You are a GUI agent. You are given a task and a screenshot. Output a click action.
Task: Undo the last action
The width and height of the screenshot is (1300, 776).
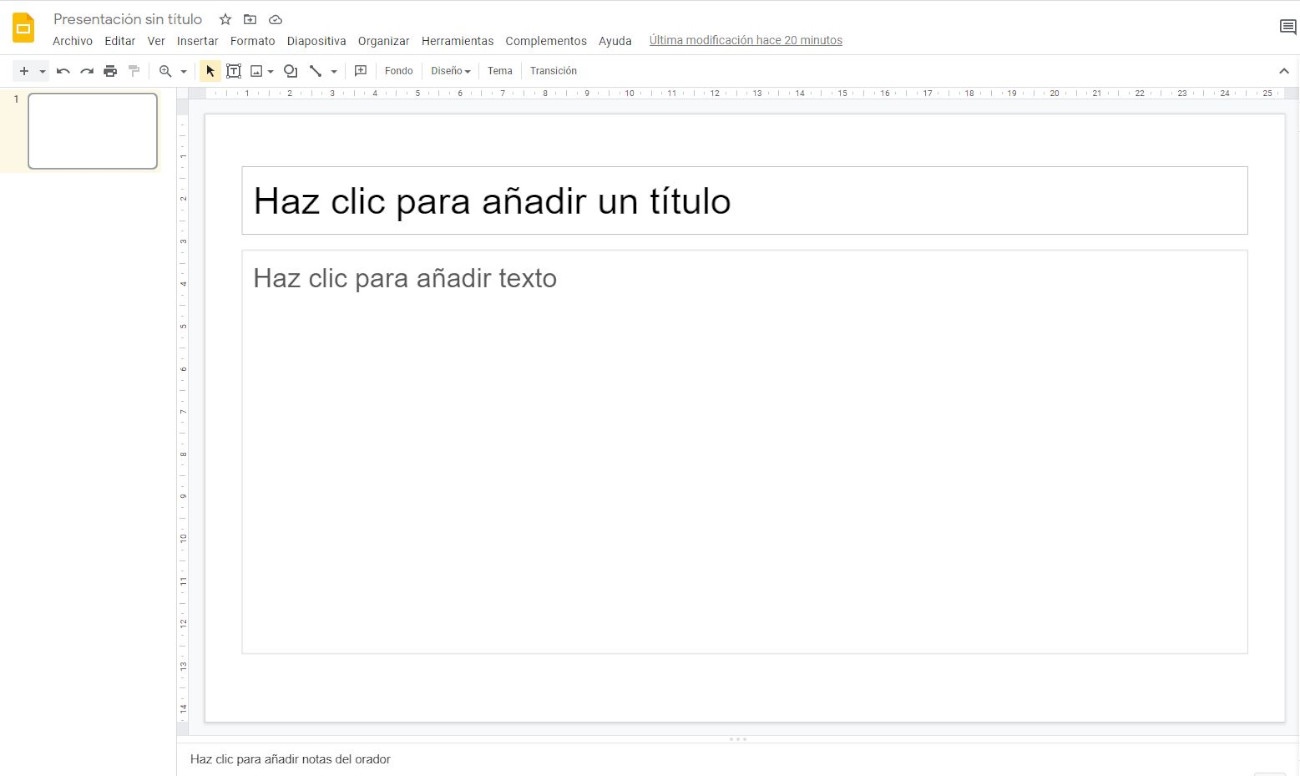(63, 71)
